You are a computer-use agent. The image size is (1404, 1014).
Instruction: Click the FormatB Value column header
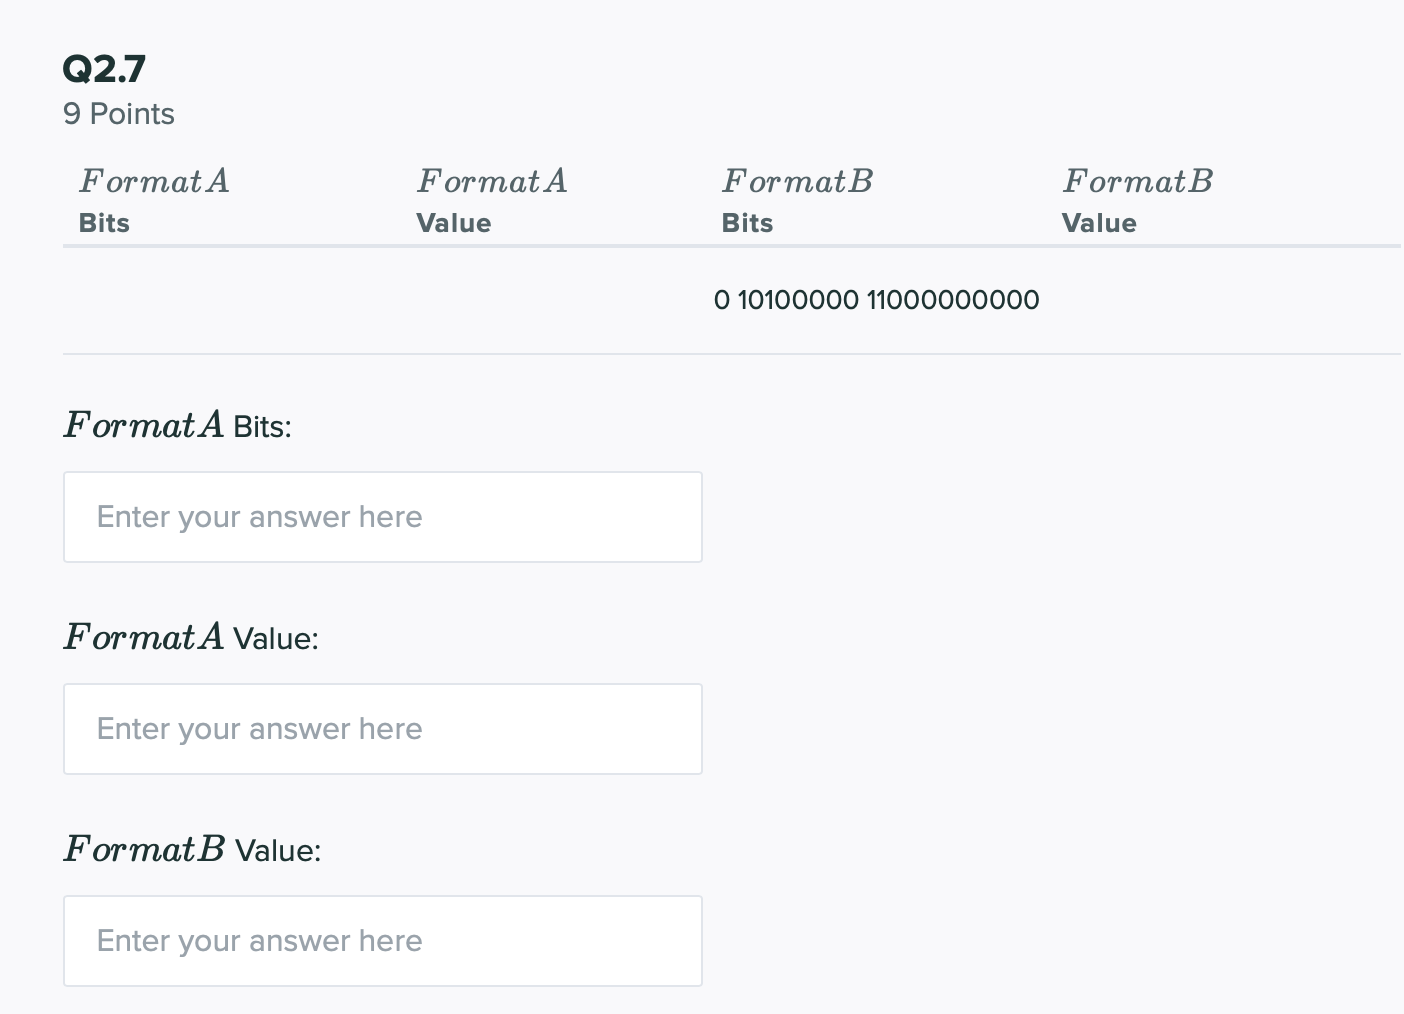point(1137,200)
